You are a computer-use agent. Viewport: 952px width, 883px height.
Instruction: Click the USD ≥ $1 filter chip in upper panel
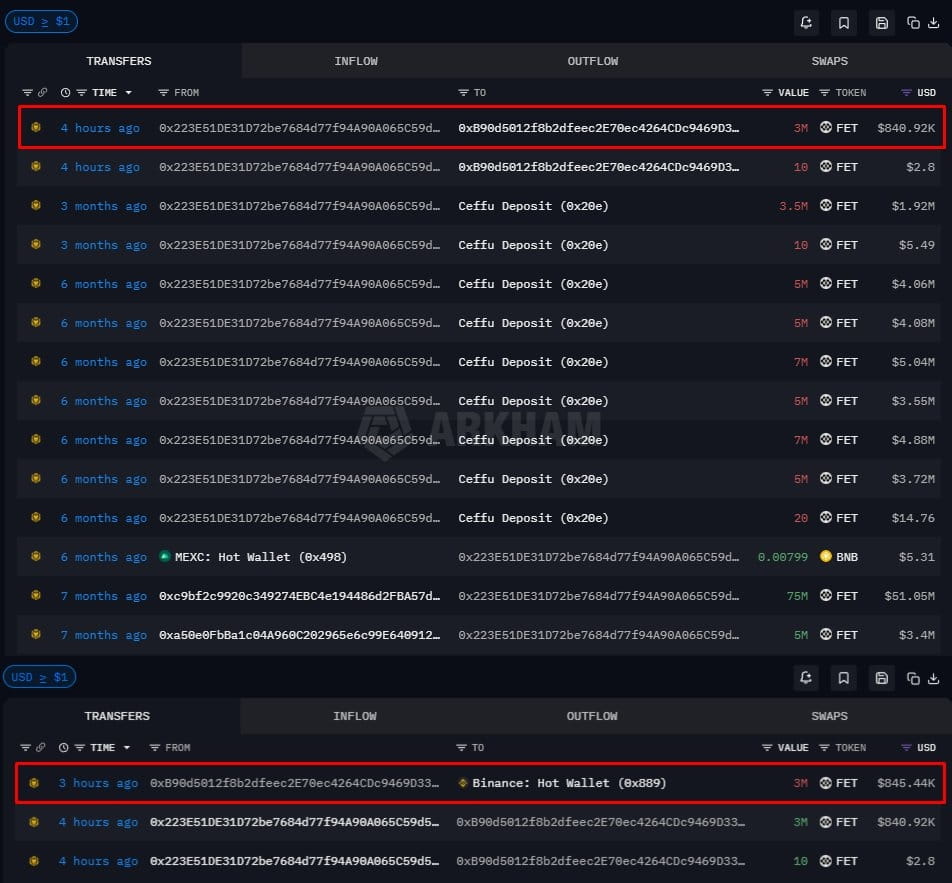click(41, 22)
